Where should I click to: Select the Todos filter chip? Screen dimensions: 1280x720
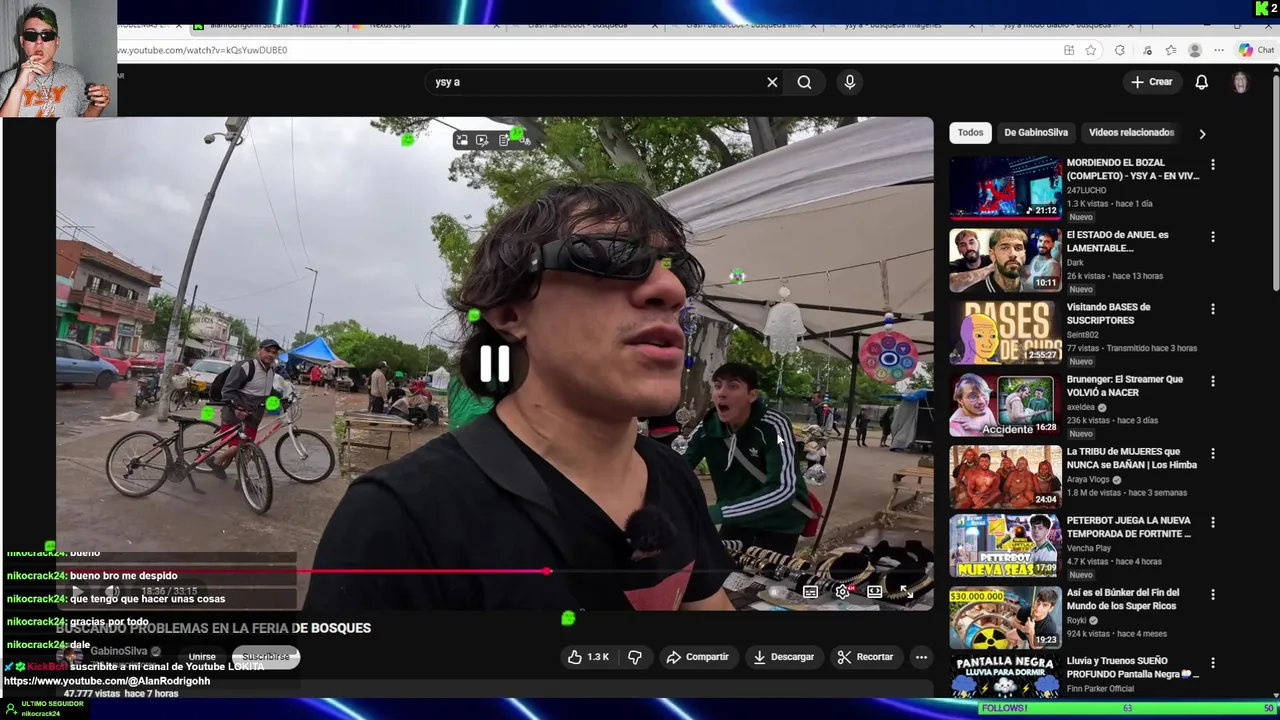[x=970, y=132]
